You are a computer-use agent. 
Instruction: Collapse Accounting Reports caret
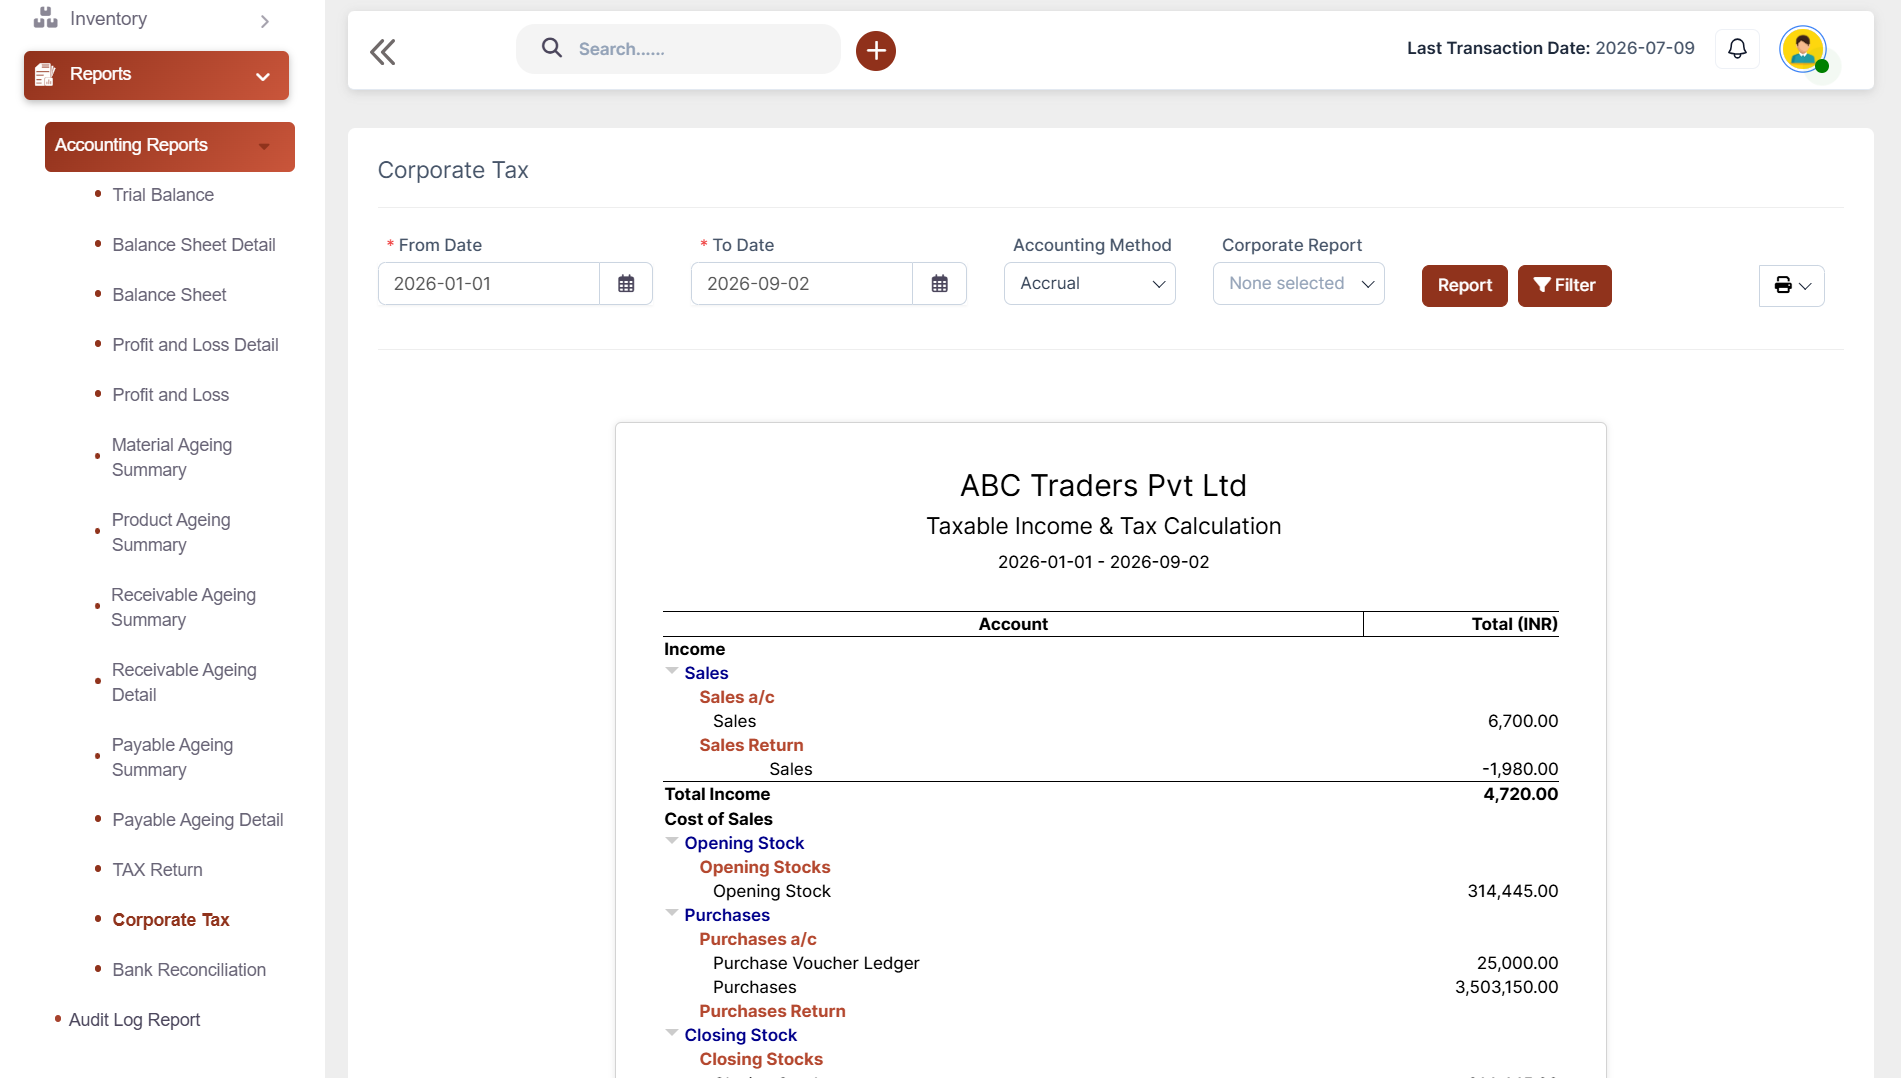tap(264, 147)
